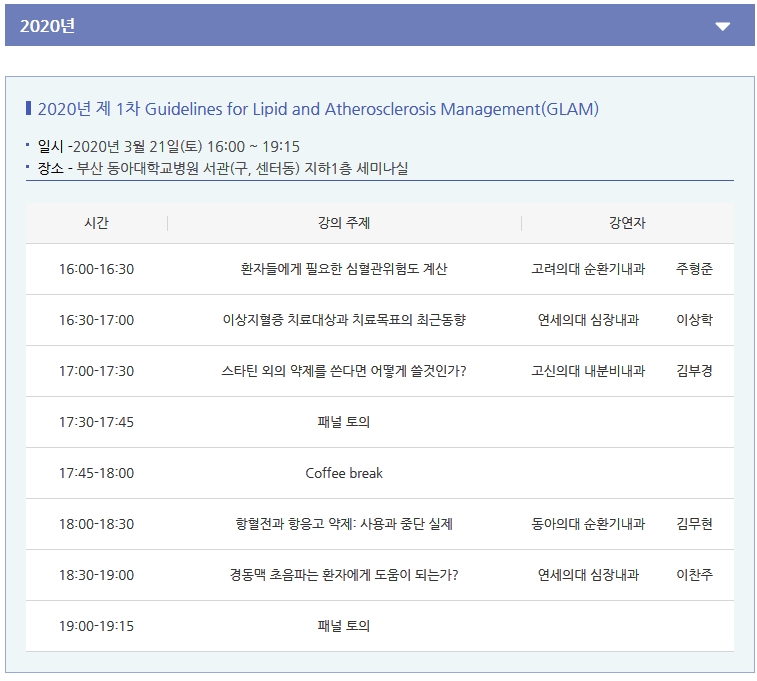The height and width of the screenshot is (681, 757).
Task: Select 패널 토의 in 19:00-19:15 row
Action: (x=344, y=626)
